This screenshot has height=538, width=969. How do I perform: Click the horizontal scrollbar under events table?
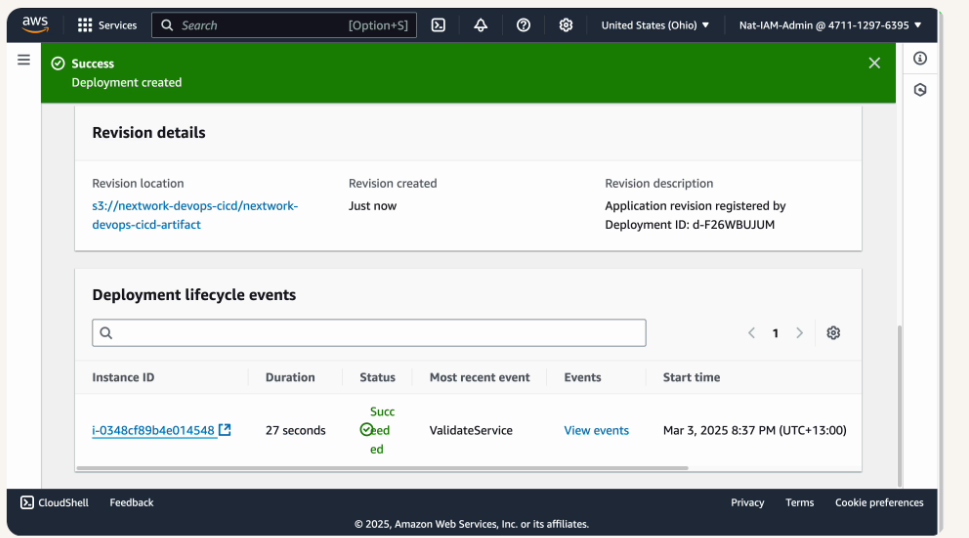pos(382,467)
